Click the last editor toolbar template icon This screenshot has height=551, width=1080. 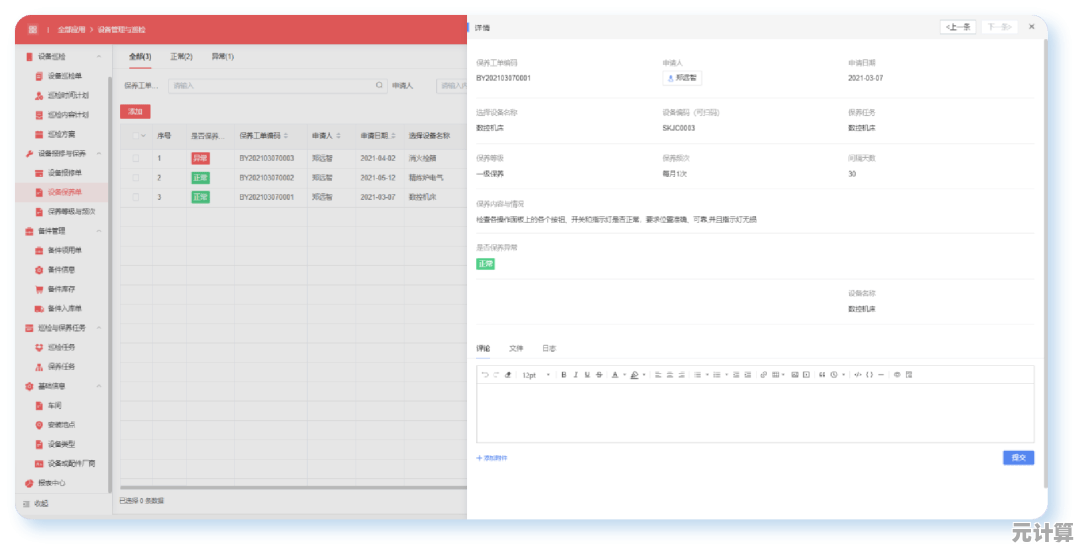pyautogui.click(x=909, y=375)
